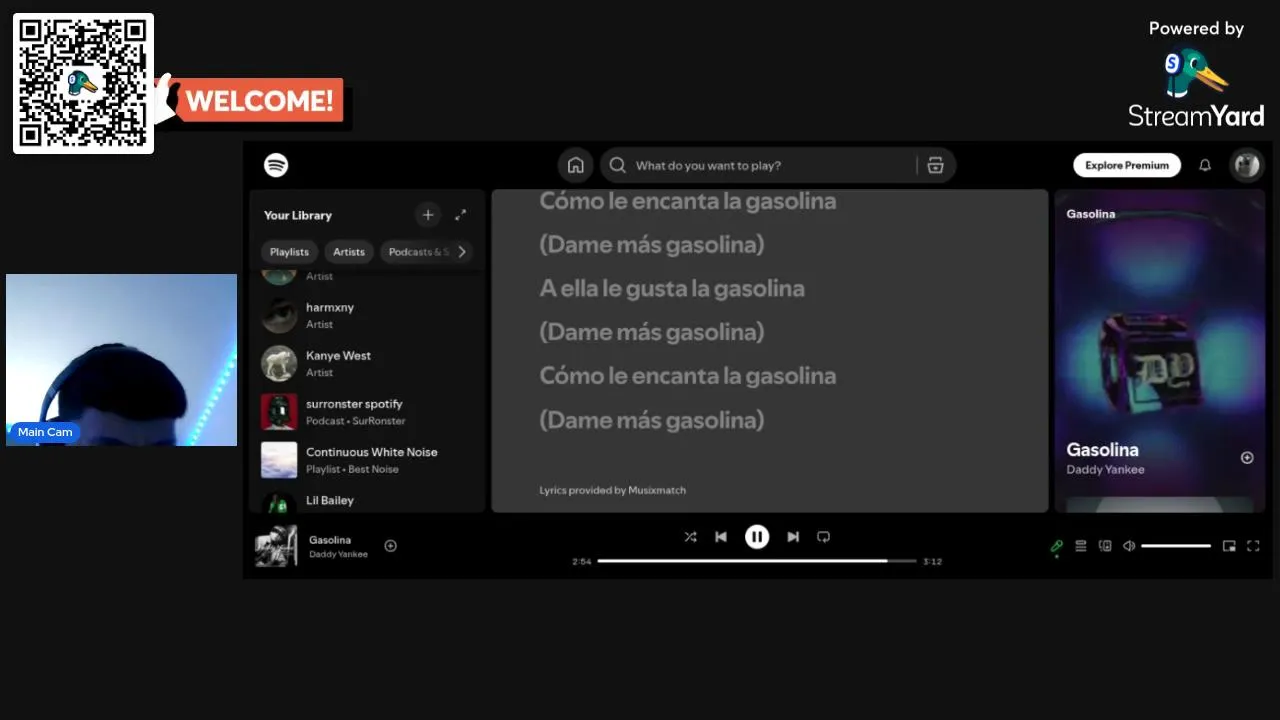The height and width of the screenshot is (720, 1280).
Task: Click Daddy Yankee link in right panel
Action: (x=1105, y=470)
